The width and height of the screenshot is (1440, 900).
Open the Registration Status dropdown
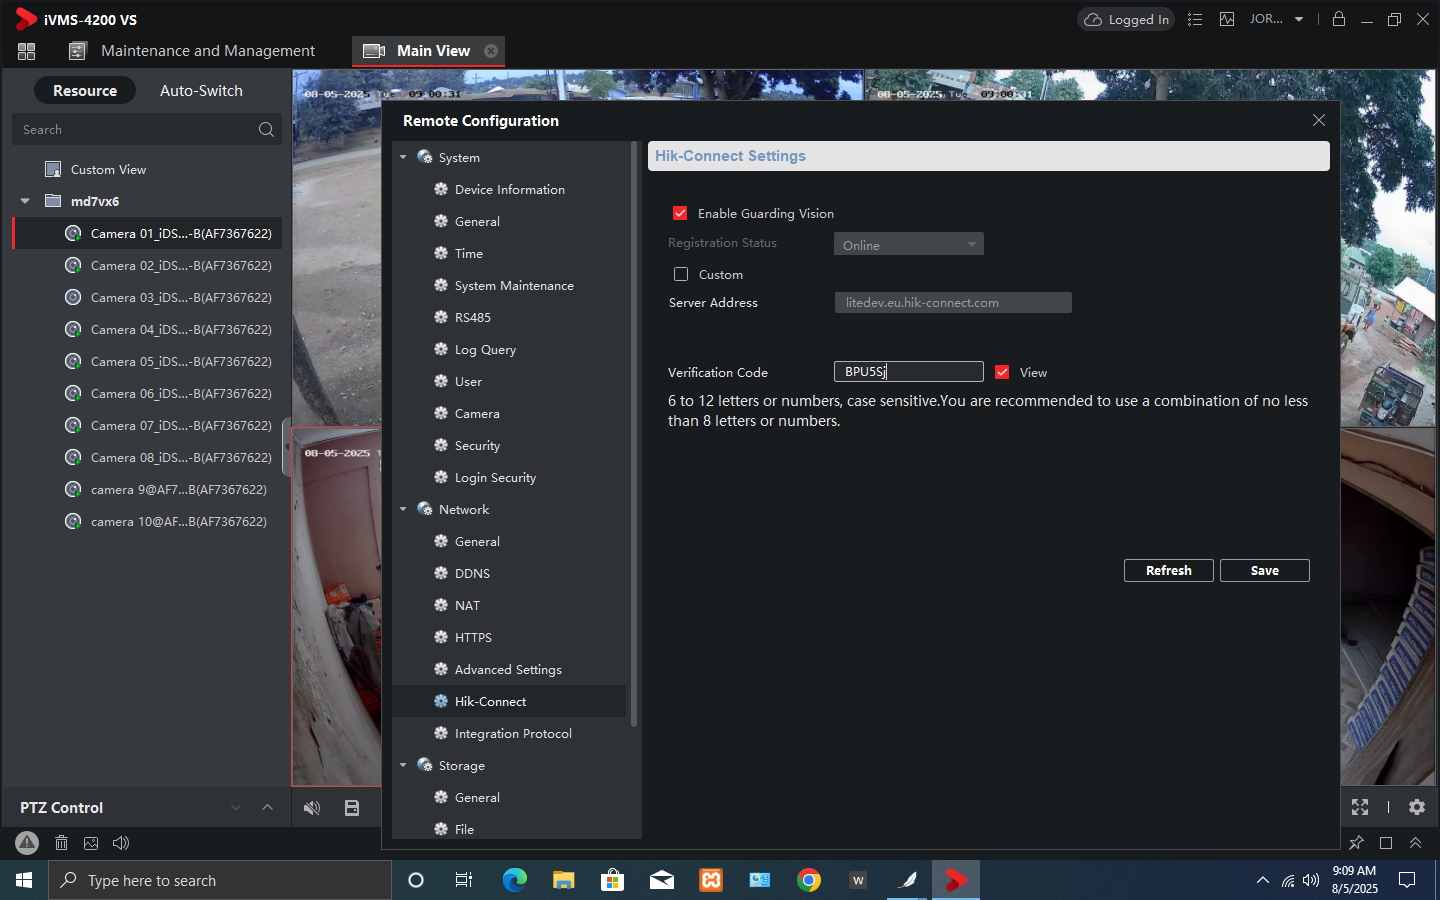tap(909, 244)
